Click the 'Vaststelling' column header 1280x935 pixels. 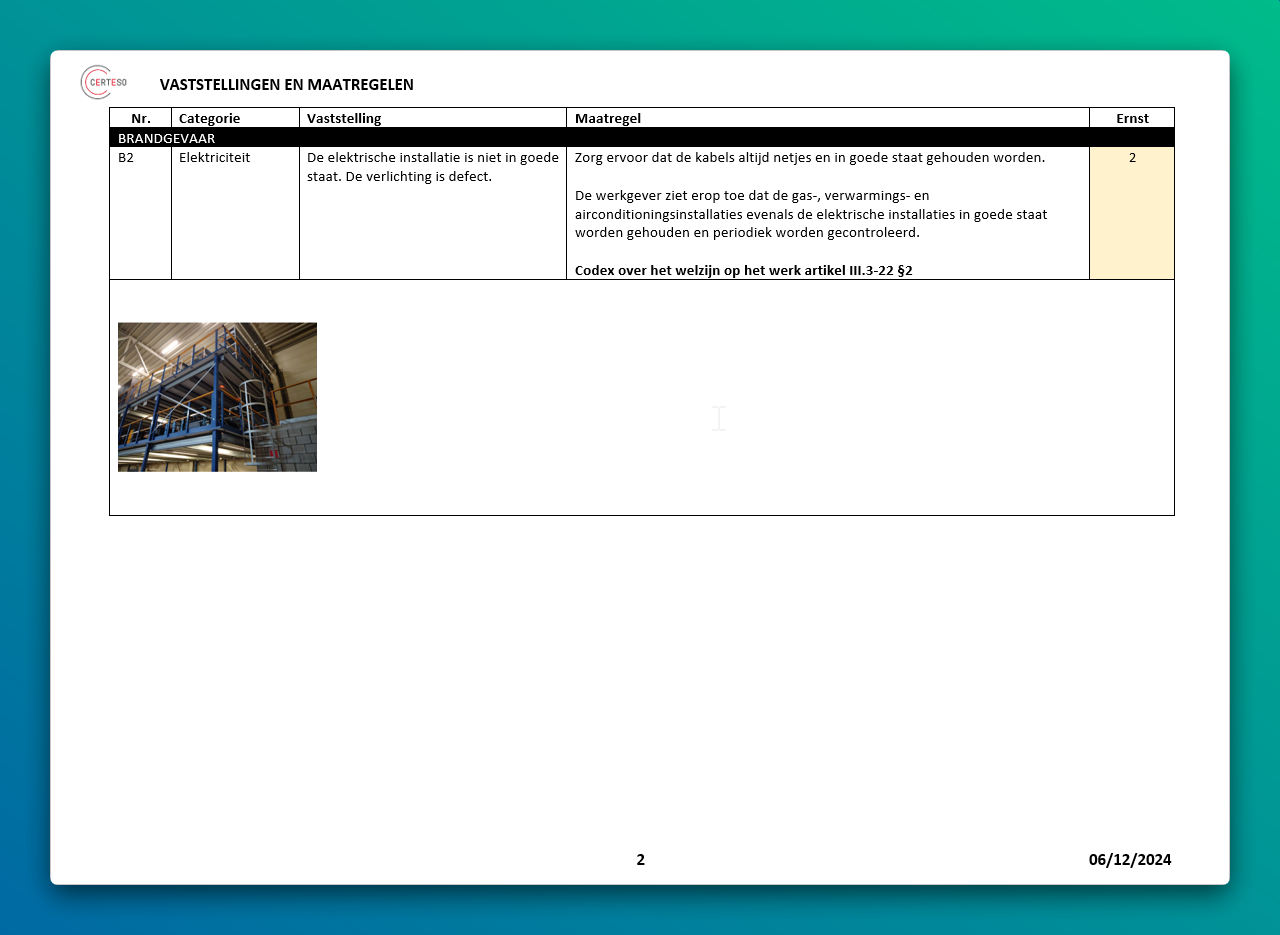point(344,118)
